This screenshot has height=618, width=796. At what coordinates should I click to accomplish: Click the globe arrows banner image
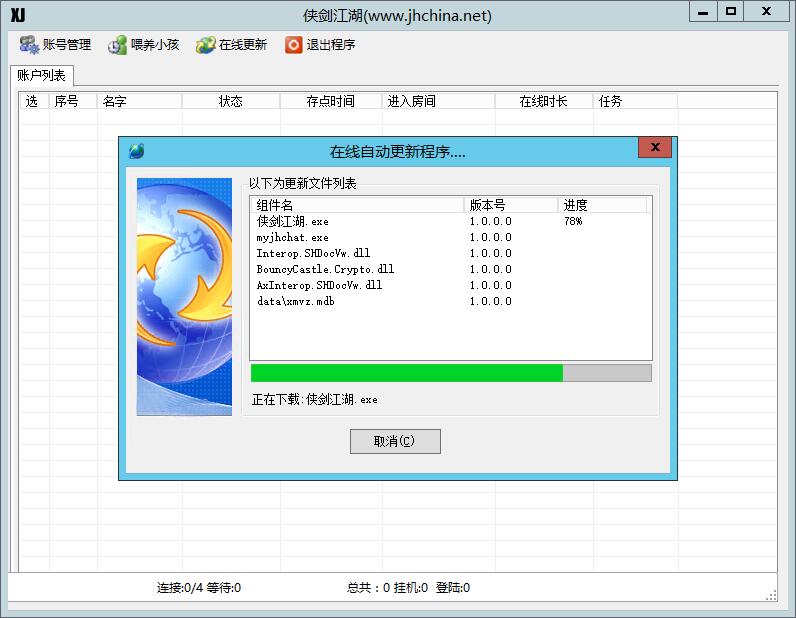(x=184, y=297)
